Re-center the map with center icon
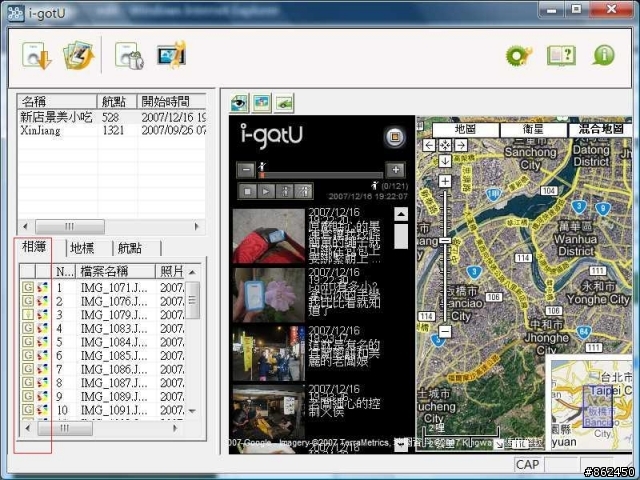 [x=445, y=145]
